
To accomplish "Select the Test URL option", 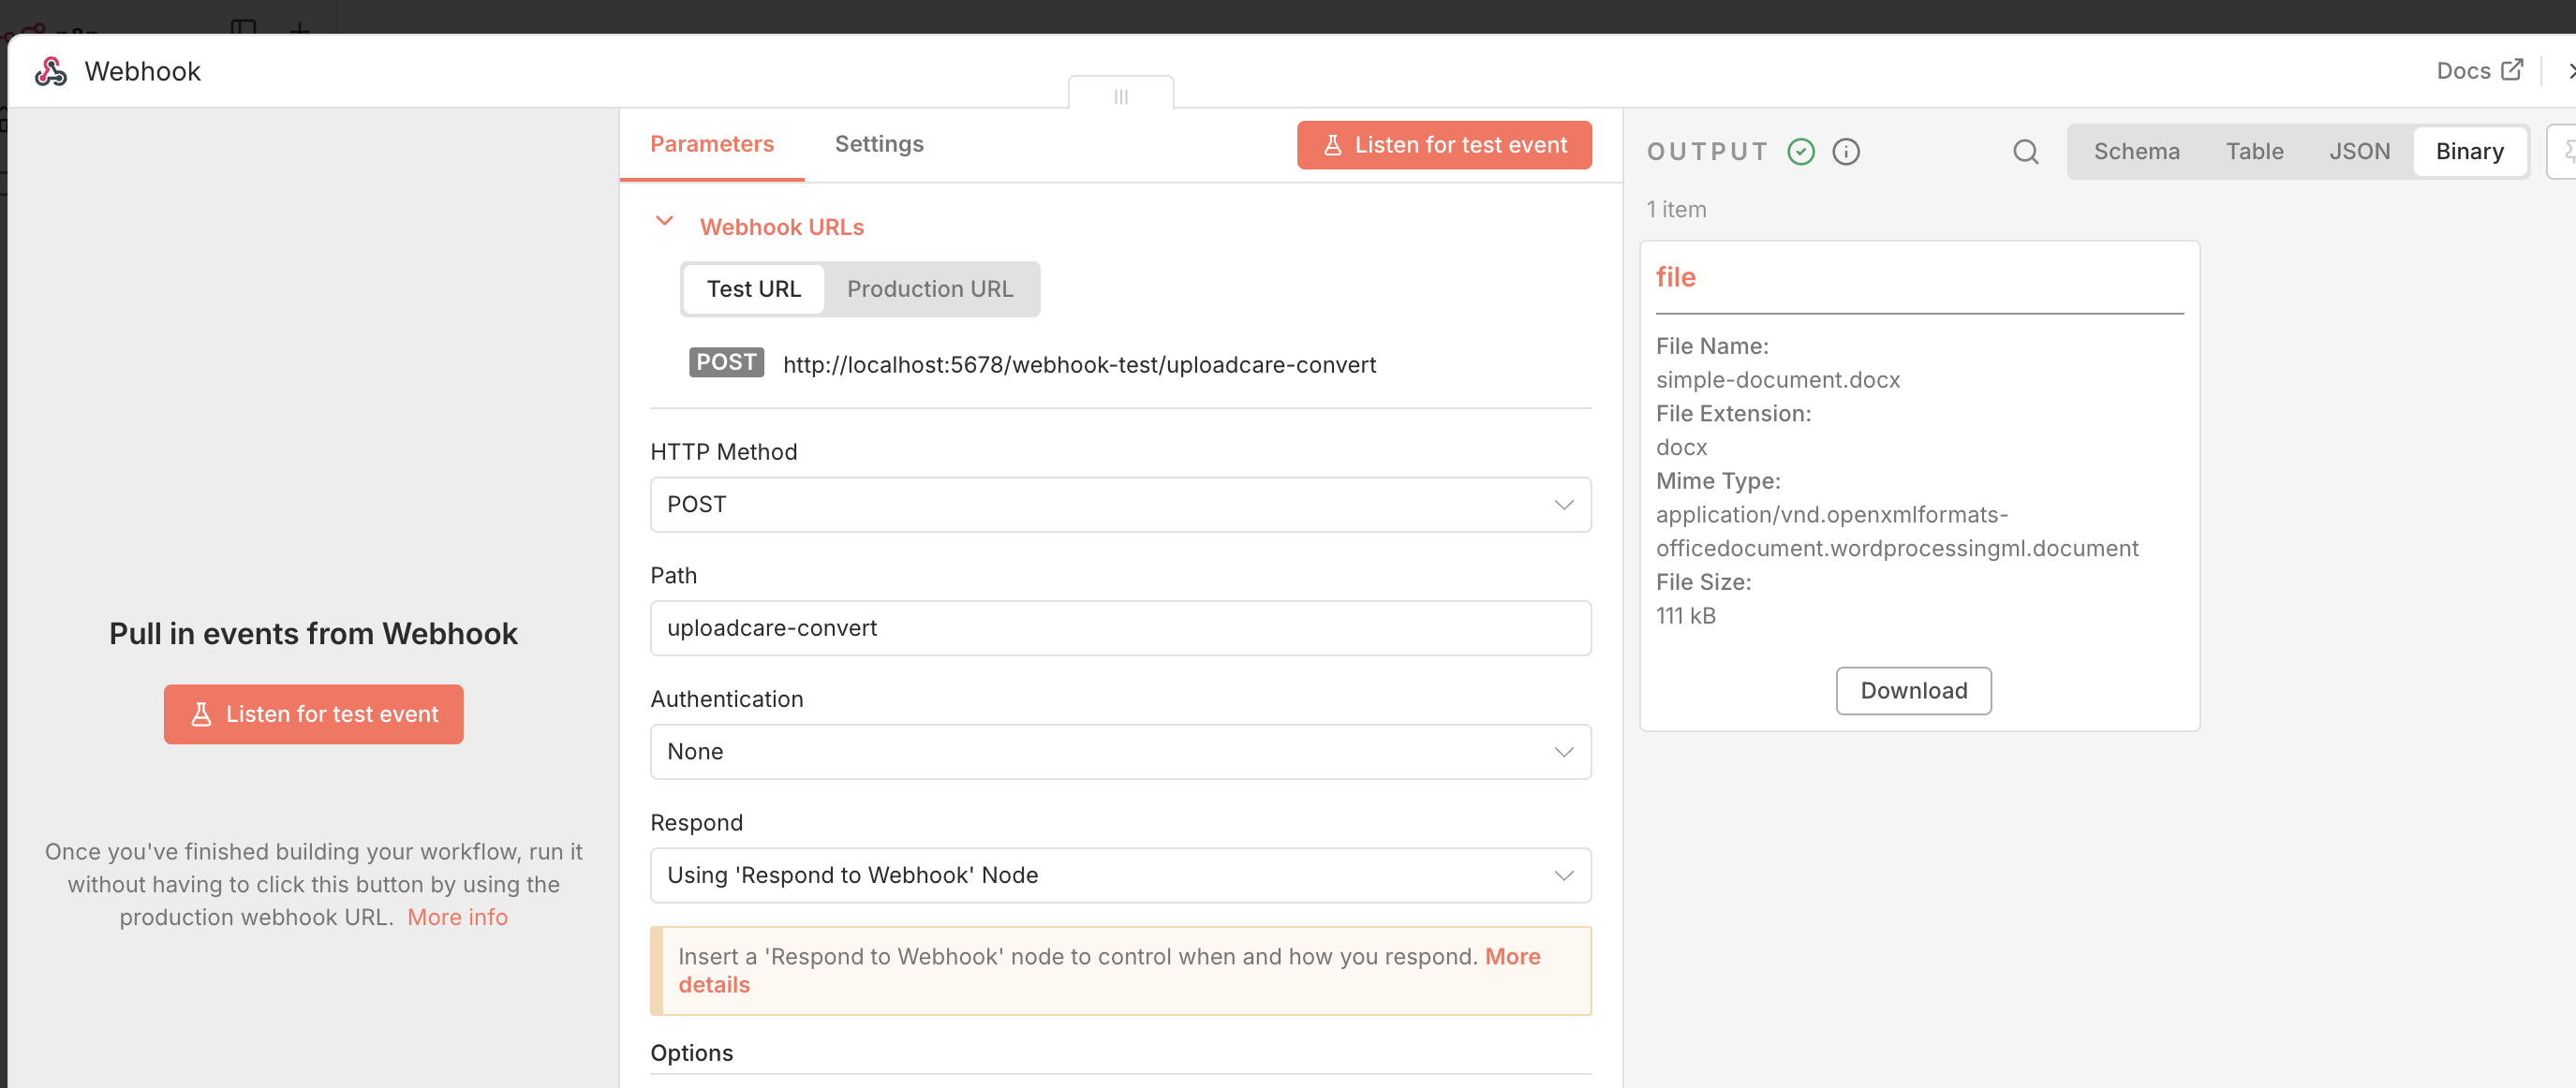I will coord(754,289).
